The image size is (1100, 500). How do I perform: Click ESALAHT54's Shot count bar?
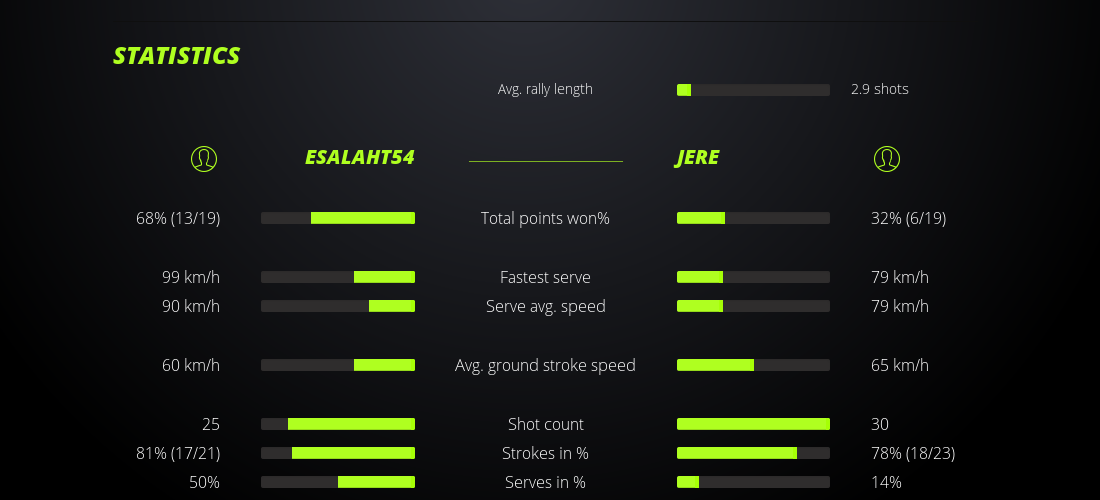(x=338, y=424)
